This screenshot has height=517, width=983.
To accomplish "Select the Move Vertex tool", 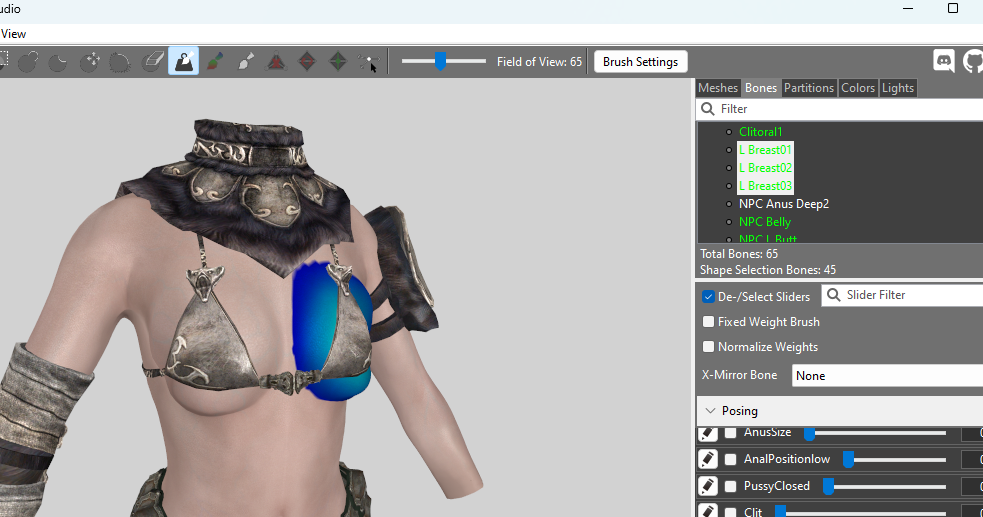I will (369, 61).
